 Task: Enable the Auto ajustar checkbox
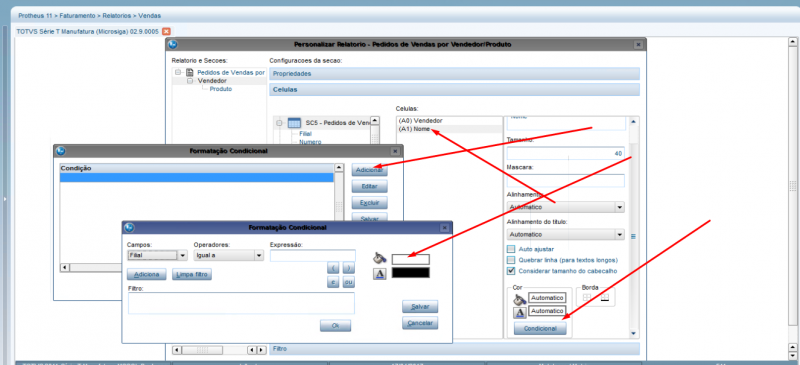click(x=511, y=249)
